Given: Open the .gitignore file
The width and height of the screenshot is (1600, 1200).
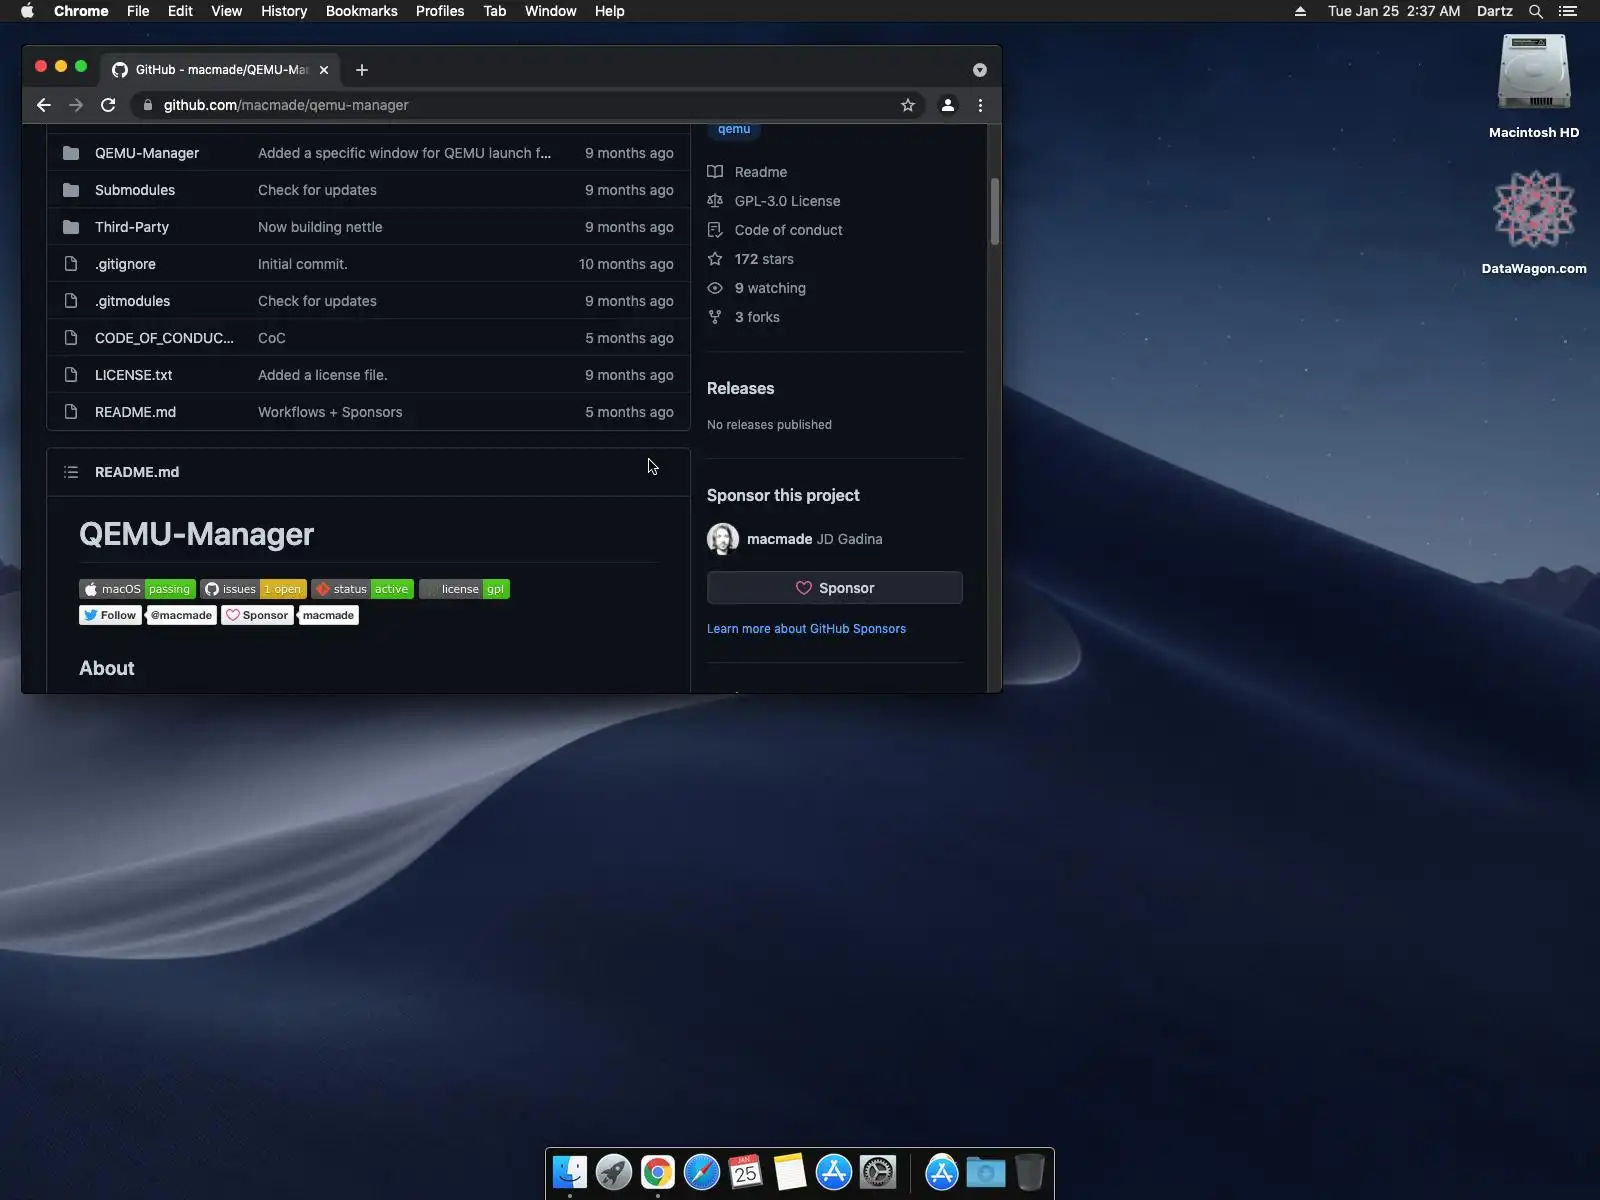Looking at the screenshot, I should [x=125, y=264].
